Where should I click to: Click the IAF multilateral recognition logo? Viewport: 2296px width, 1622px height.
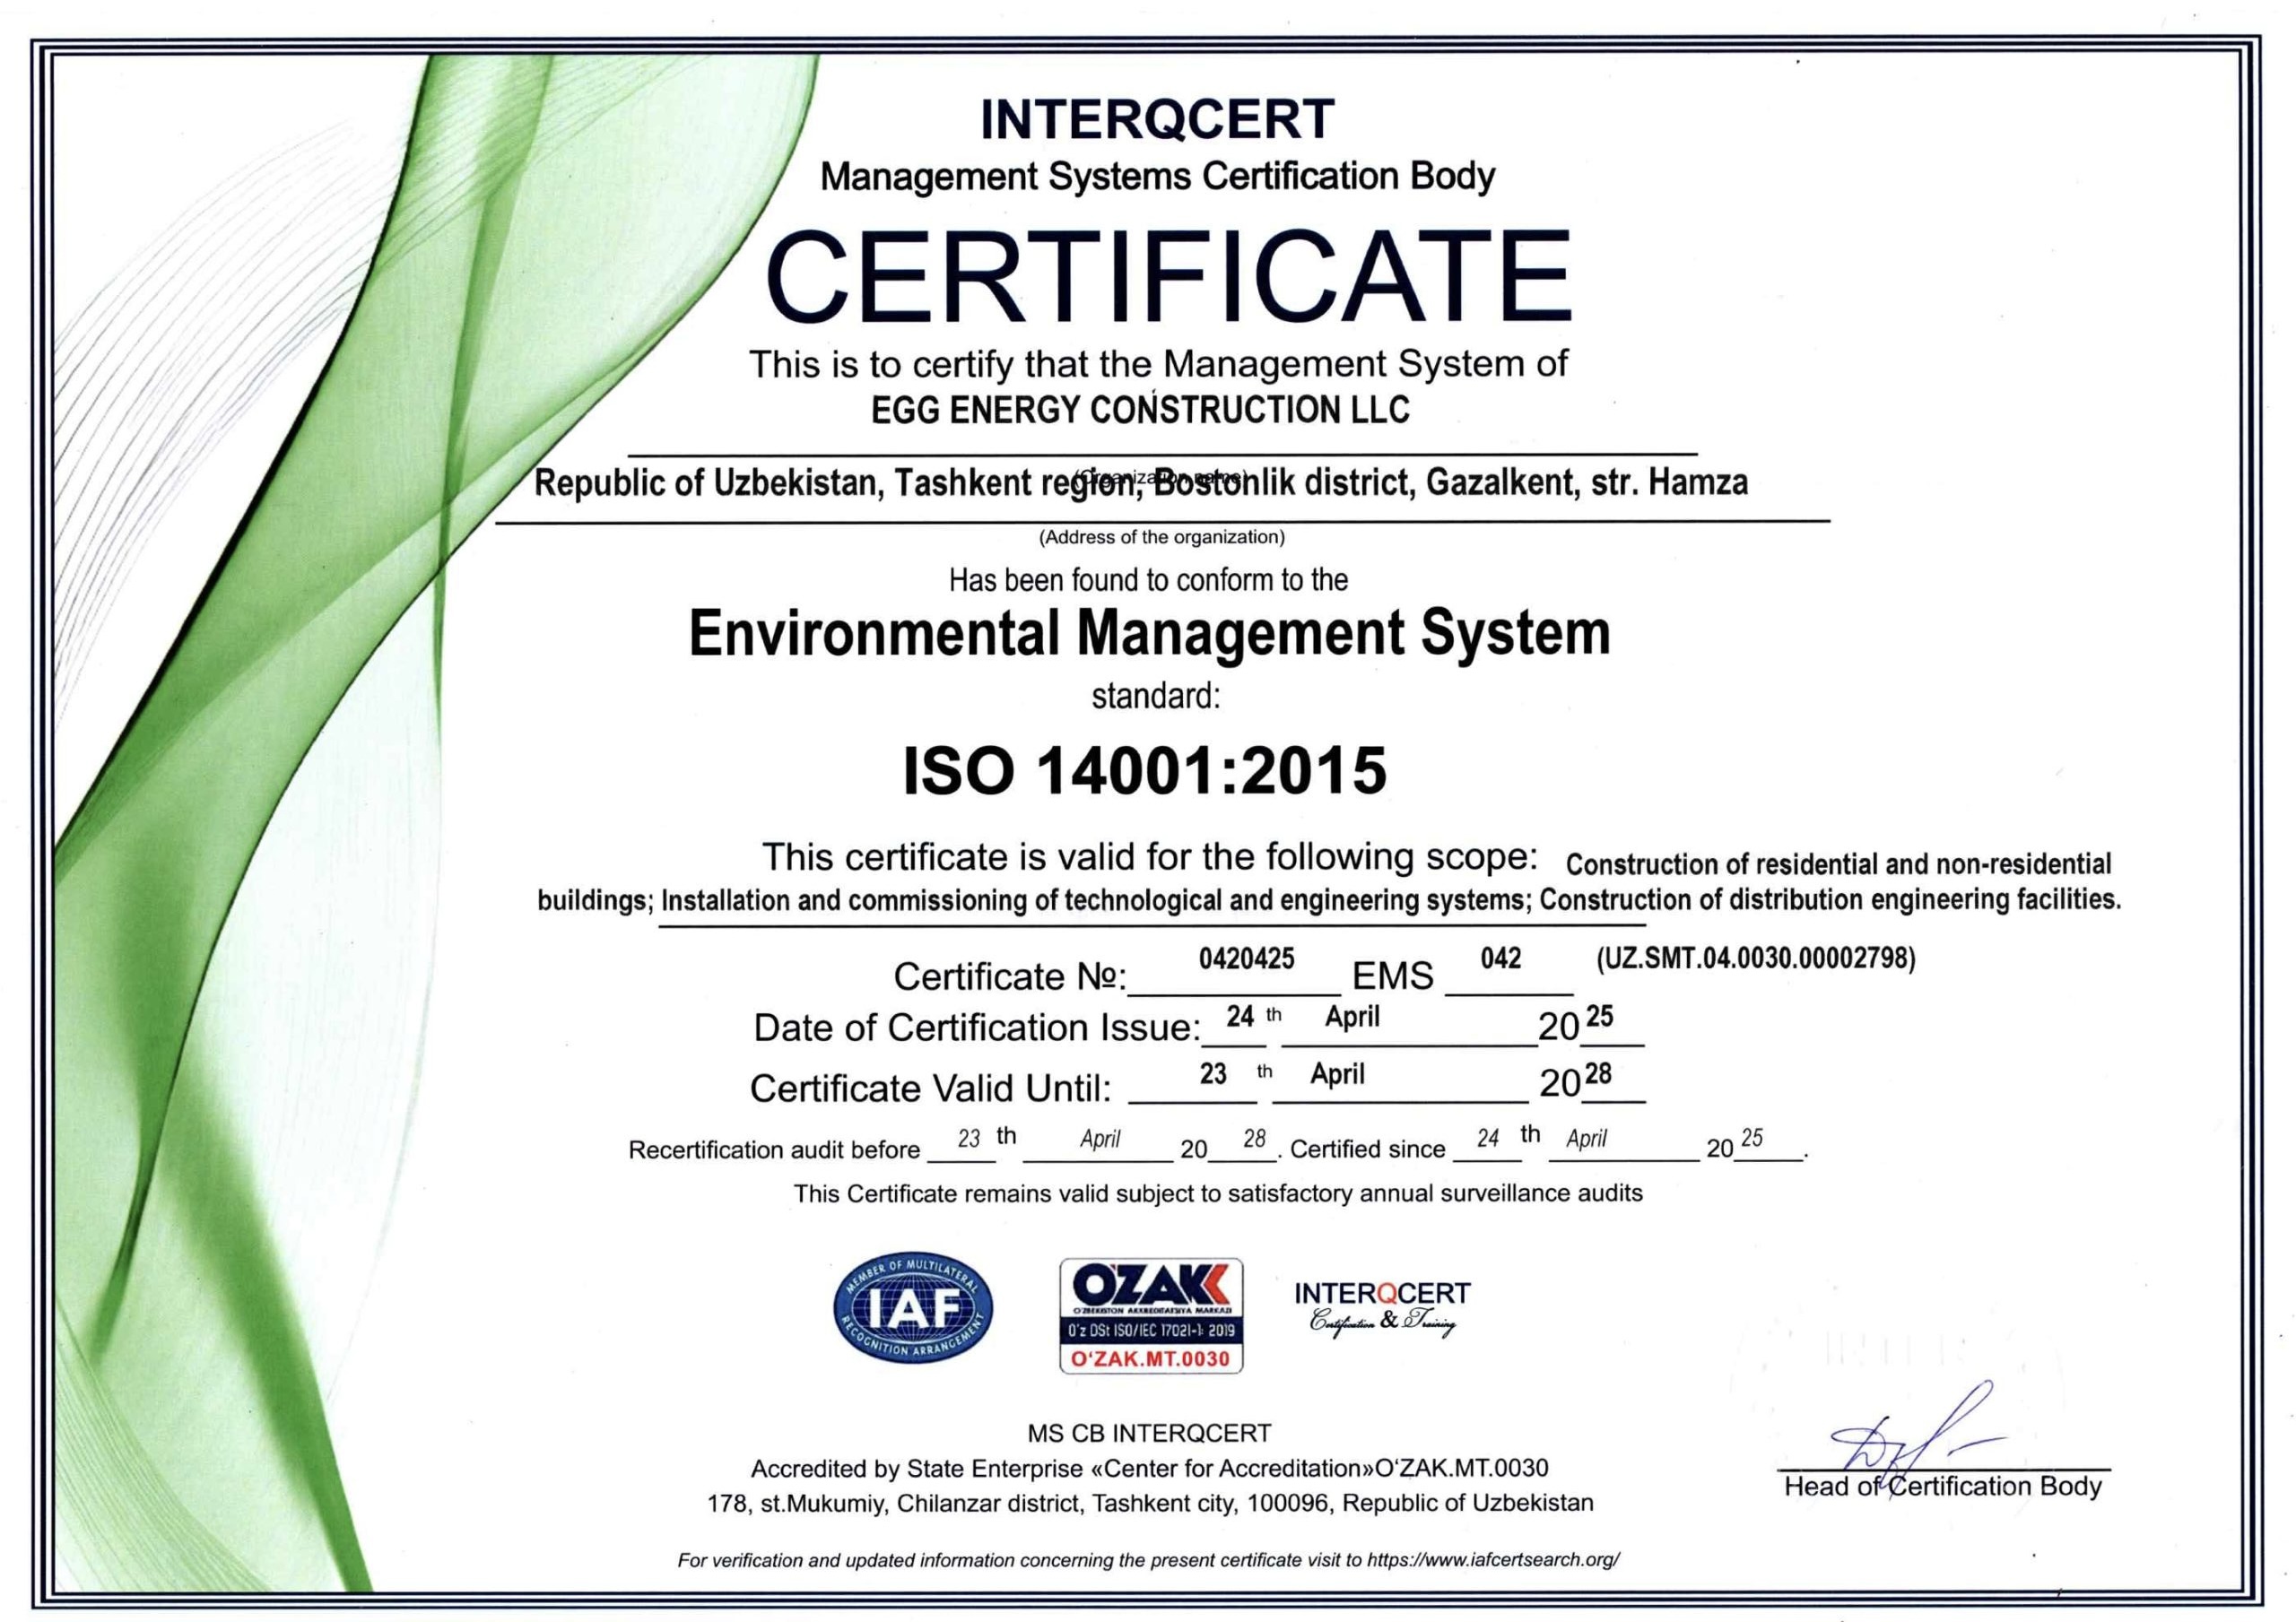coord(913,1307)
